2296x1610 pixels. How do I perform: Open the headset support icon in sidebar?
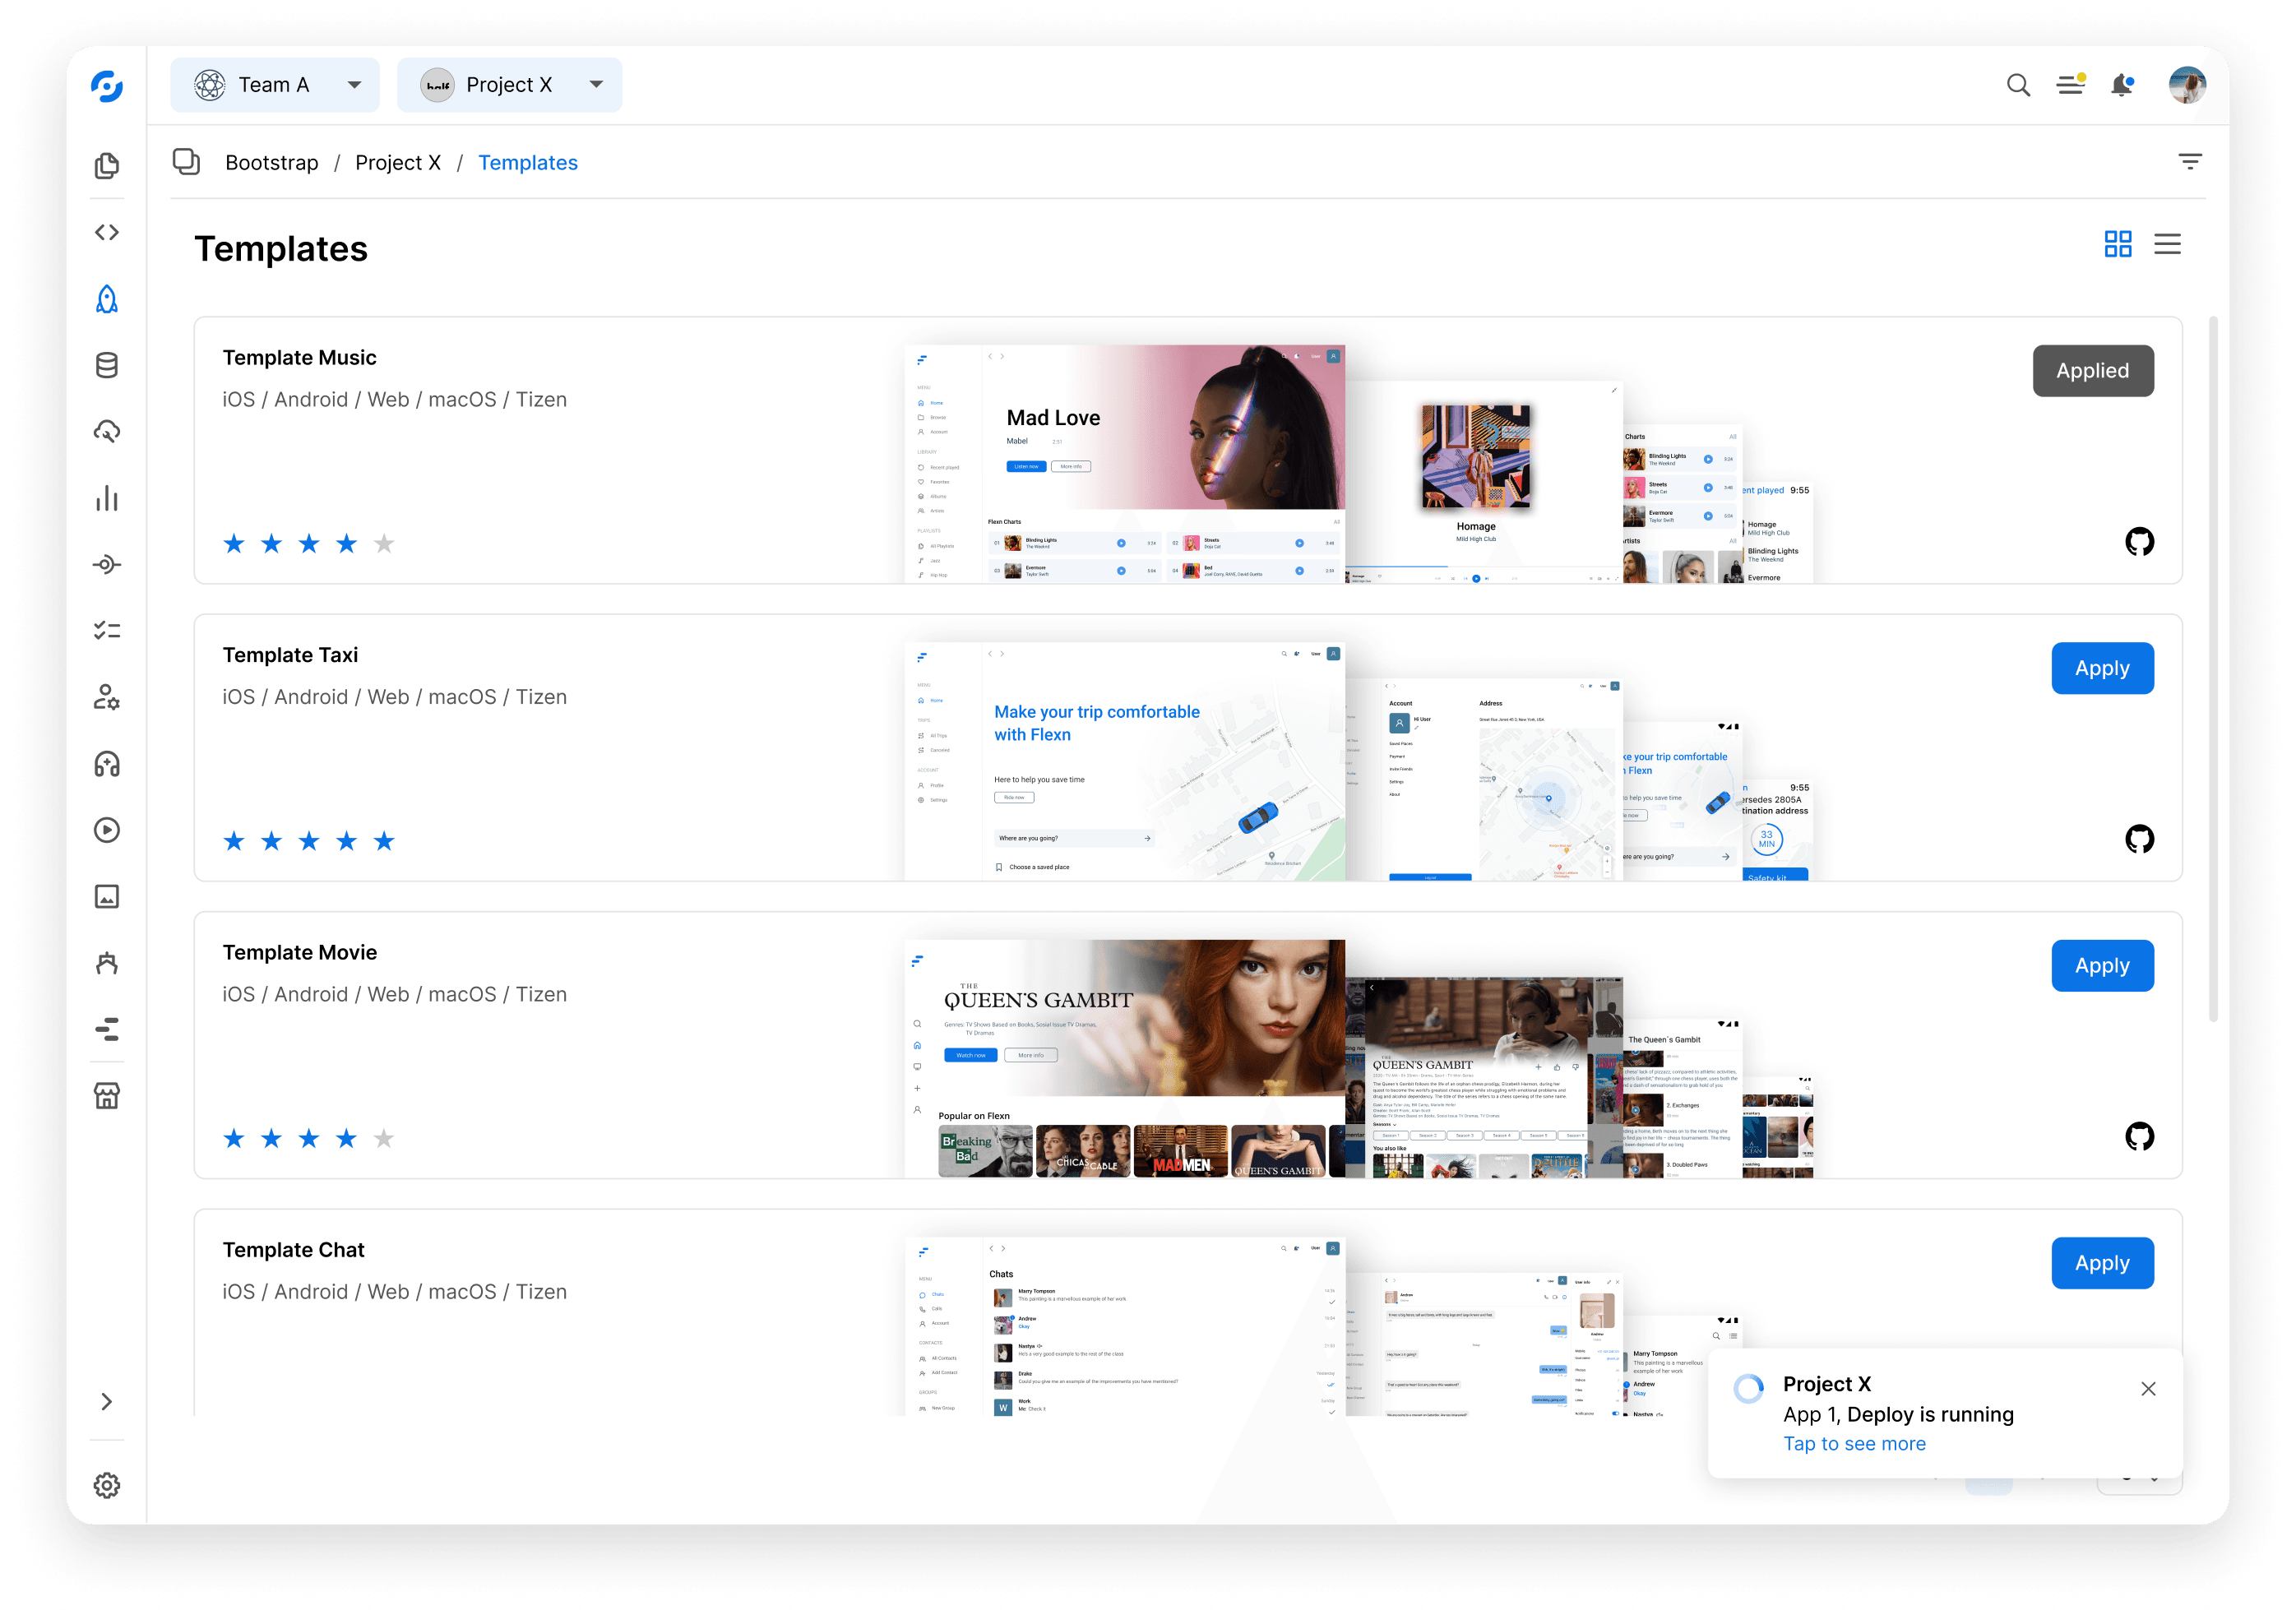pyautogui.click(x=107, y=764)
